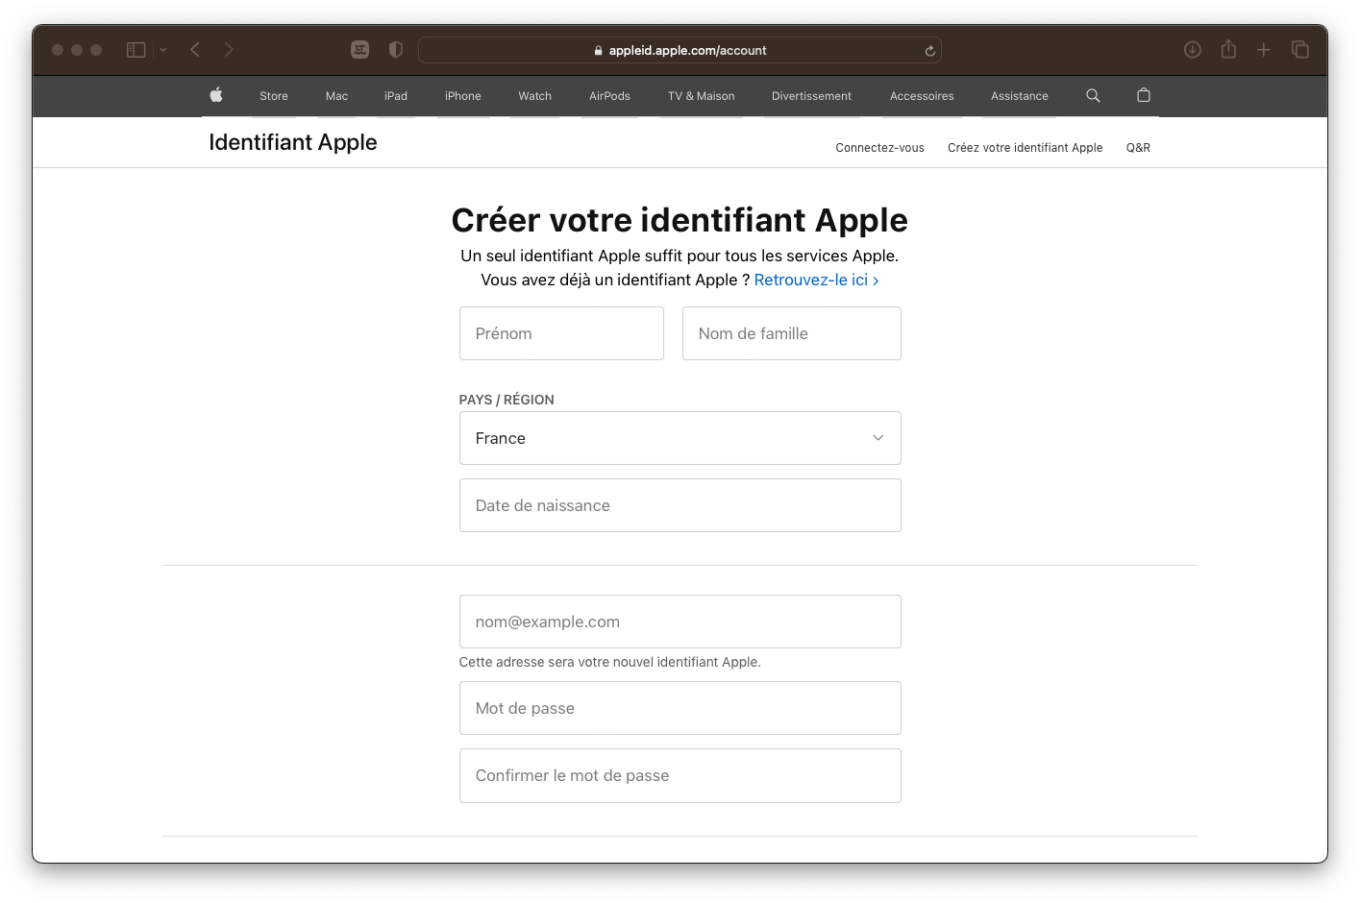Open the Share icon in toolbar

pos(1228,49)
